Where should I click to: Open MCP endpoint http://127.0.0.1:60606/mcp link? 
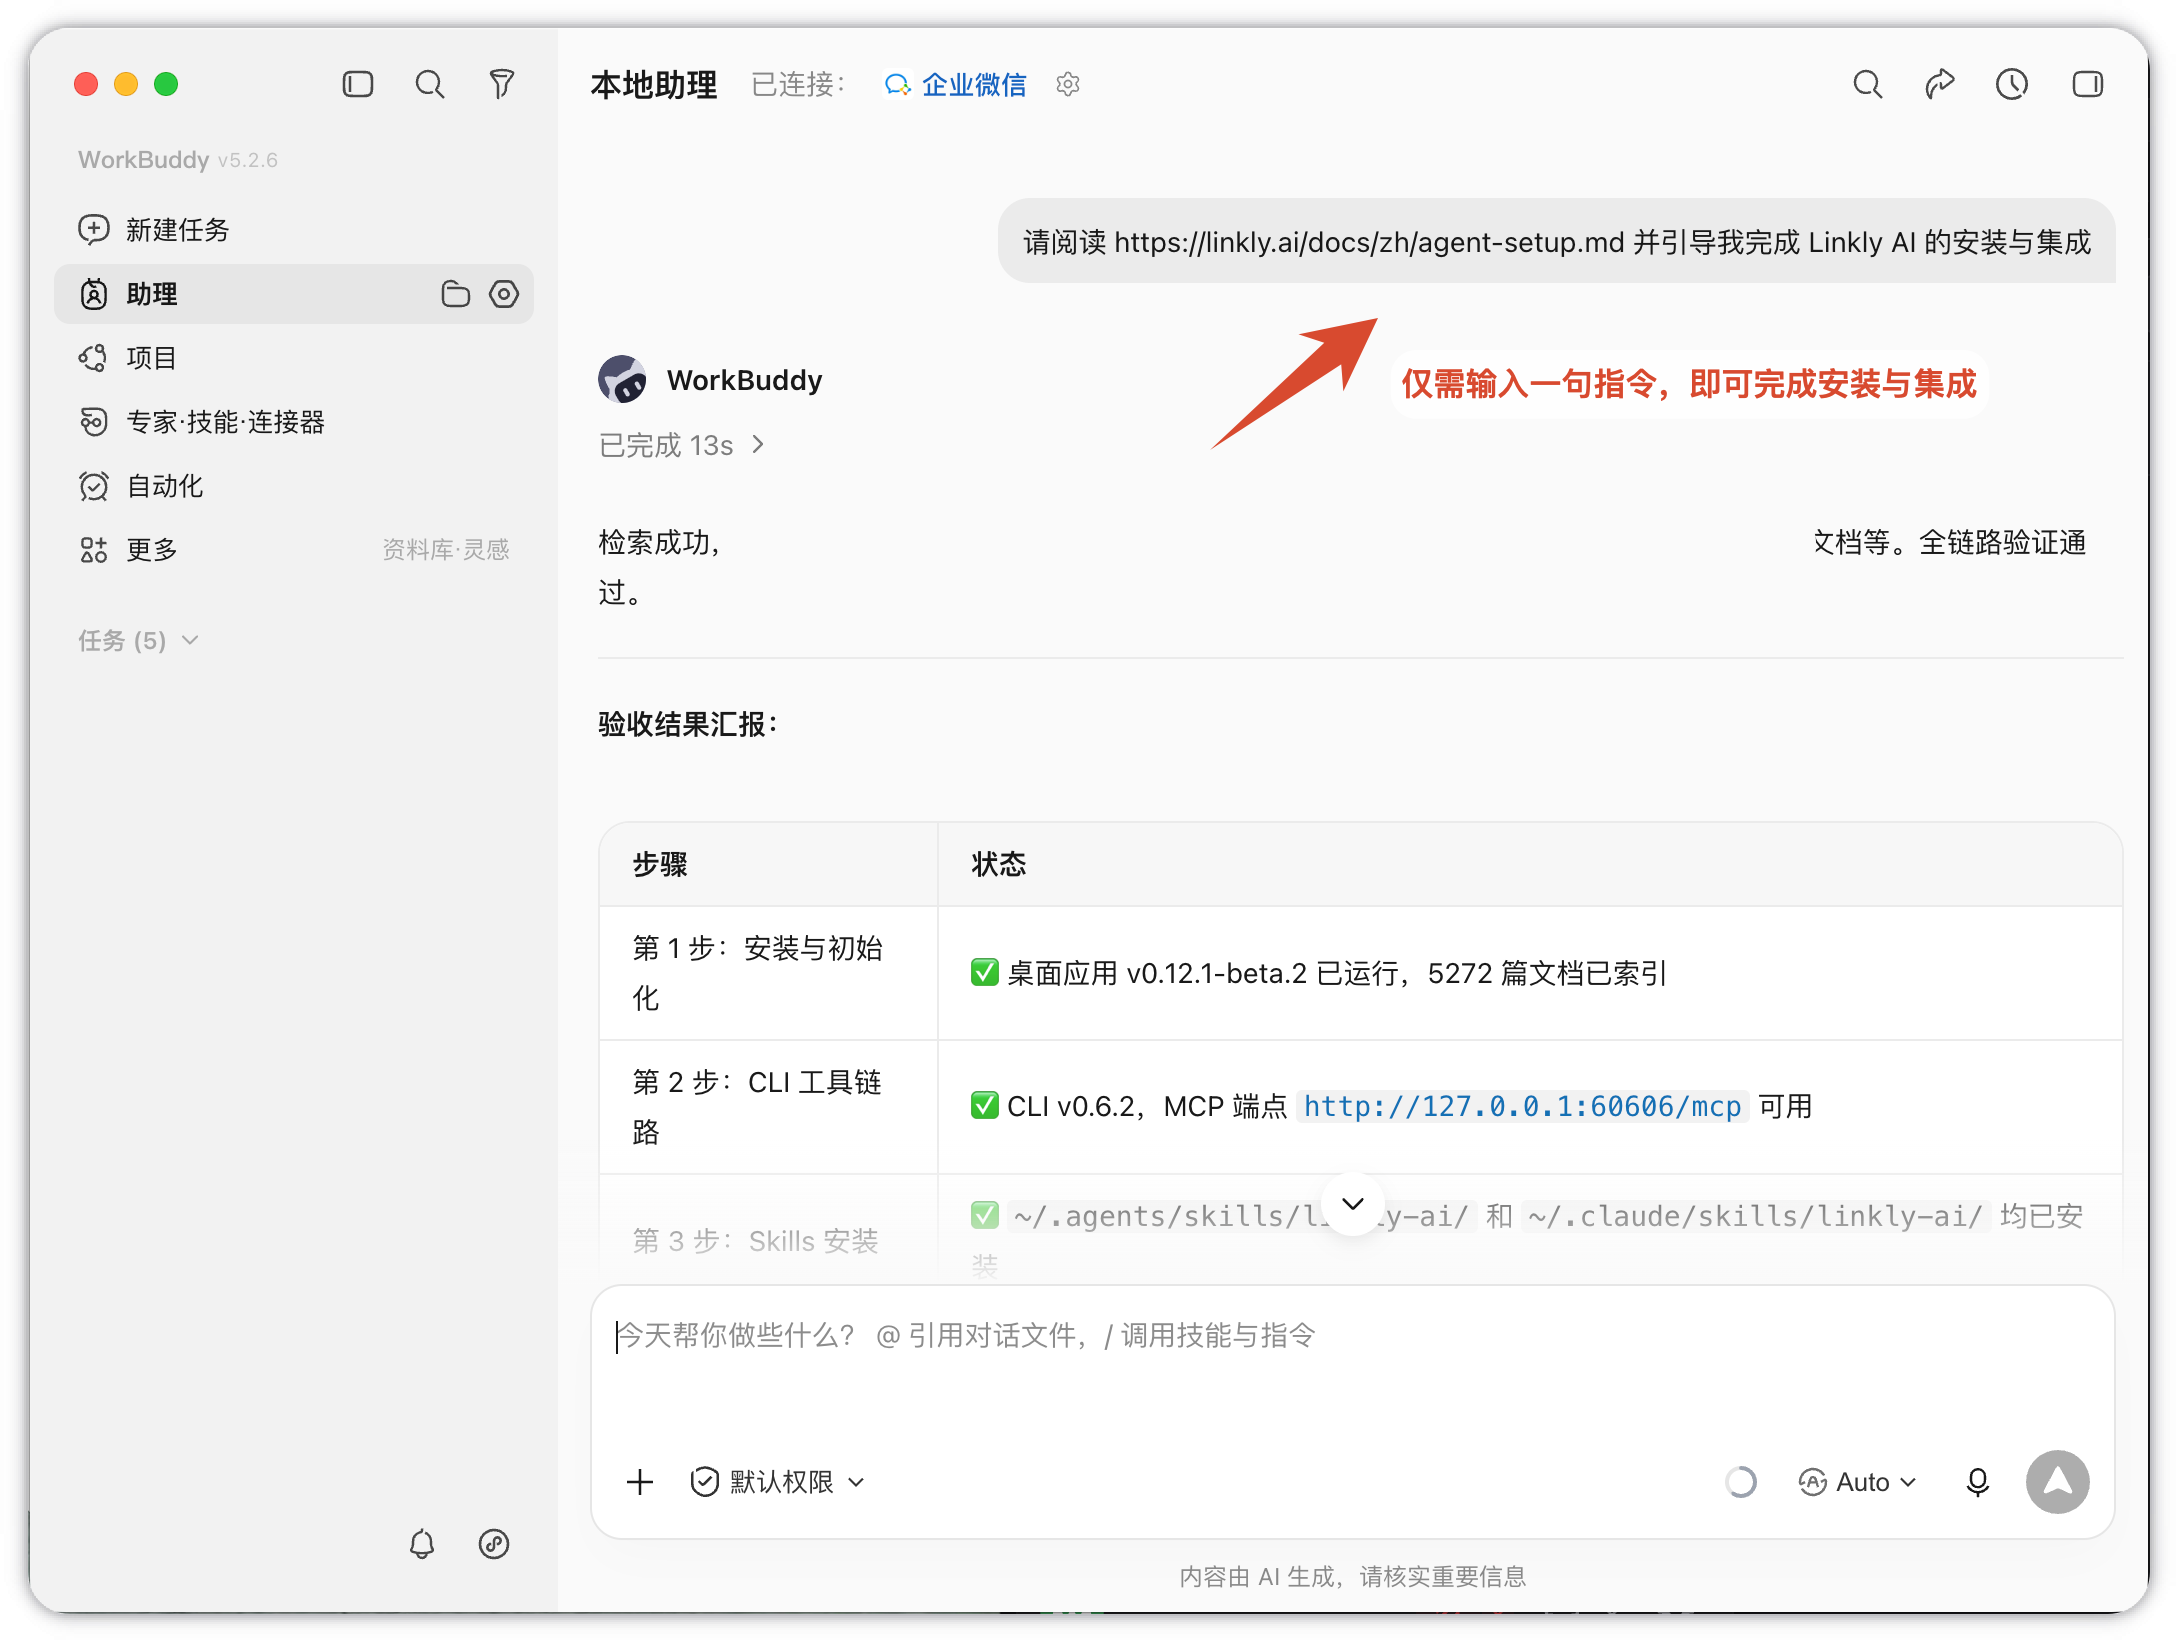(x=1522, y=1106)
